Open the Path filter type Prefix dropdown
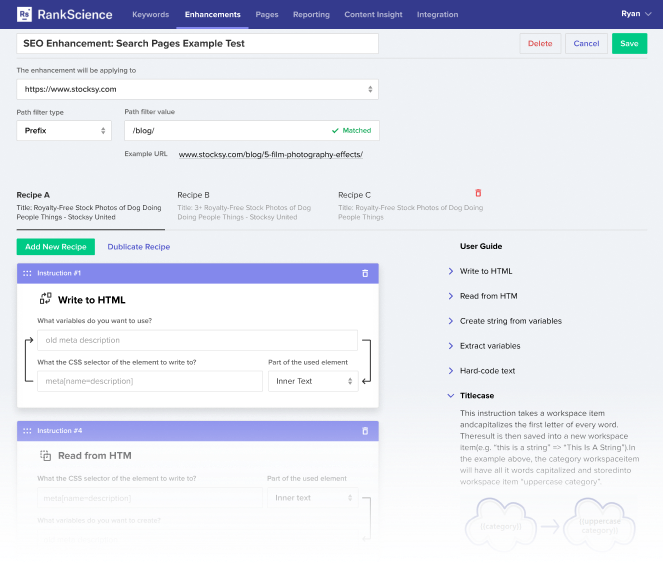Image resolution: width=663 pixels, height=586 pixels. point(64,131)
